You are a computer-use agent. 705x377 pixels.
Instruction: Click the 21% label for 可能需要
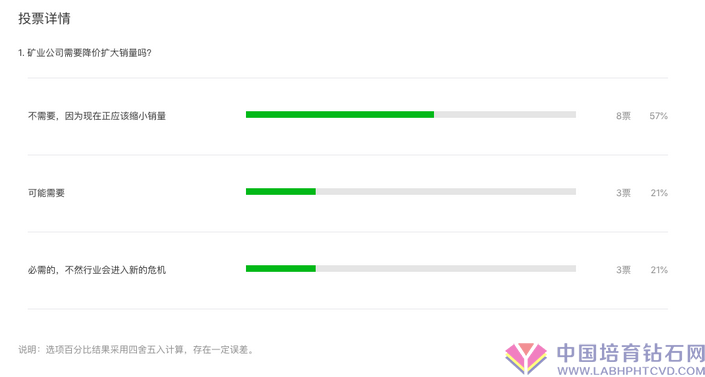pyautogui.click(x=659, y=193)
